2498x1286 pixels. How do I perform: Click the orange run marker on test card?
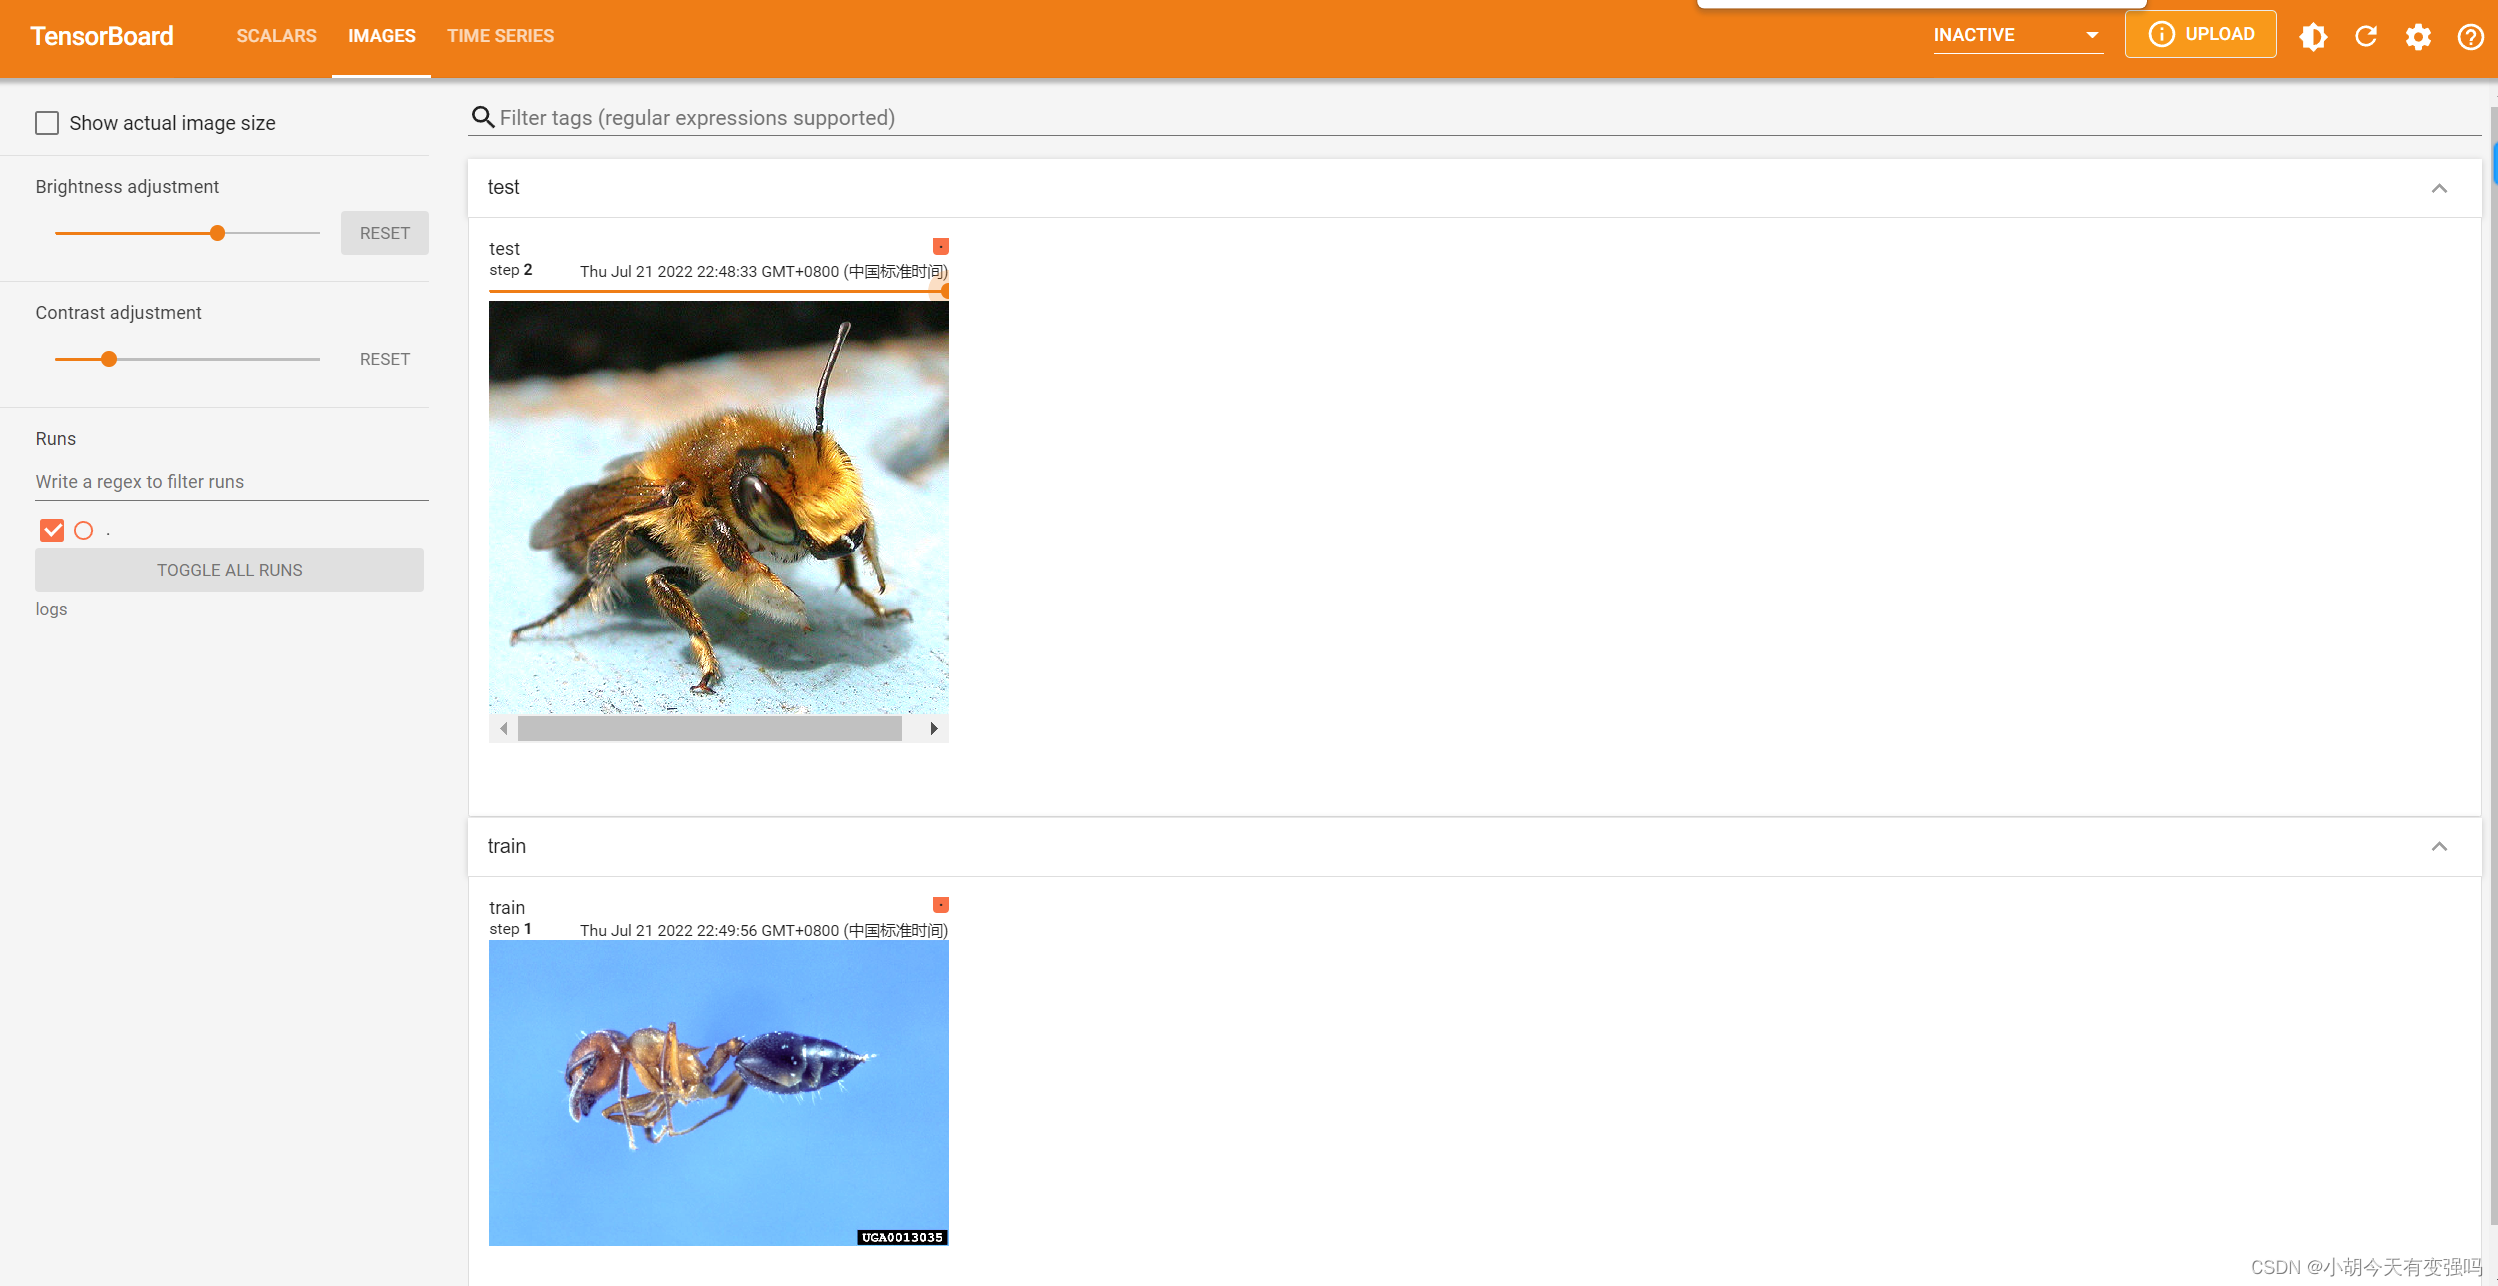pos(940,246)
